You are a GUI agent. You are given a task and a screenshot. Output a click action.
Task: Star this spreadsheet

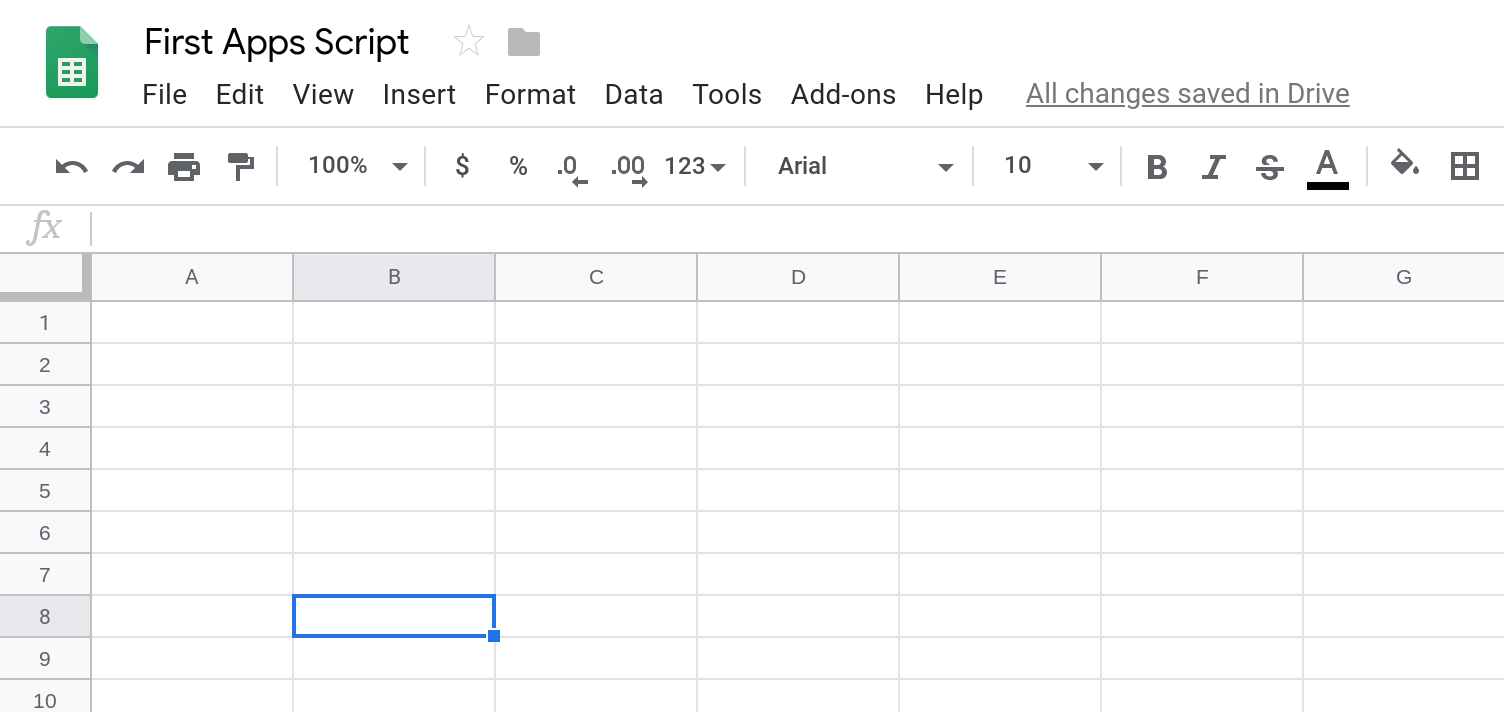[x=468, y=42]
